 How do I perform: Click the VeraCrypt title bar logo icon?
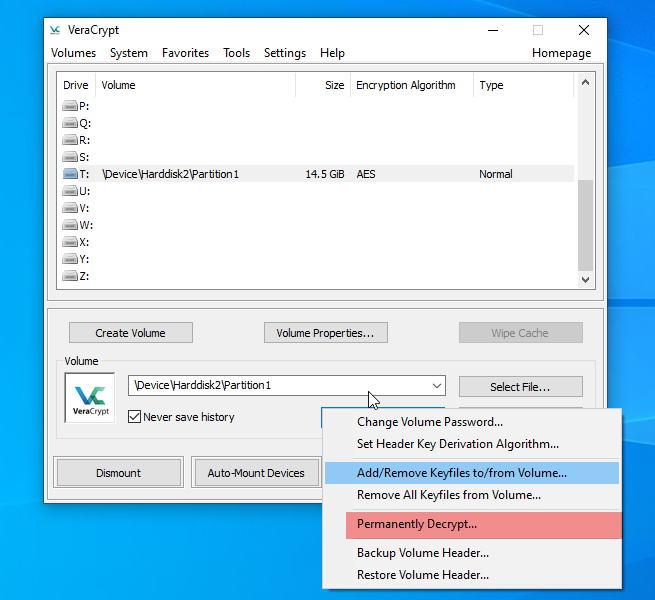tap(55, 30)
